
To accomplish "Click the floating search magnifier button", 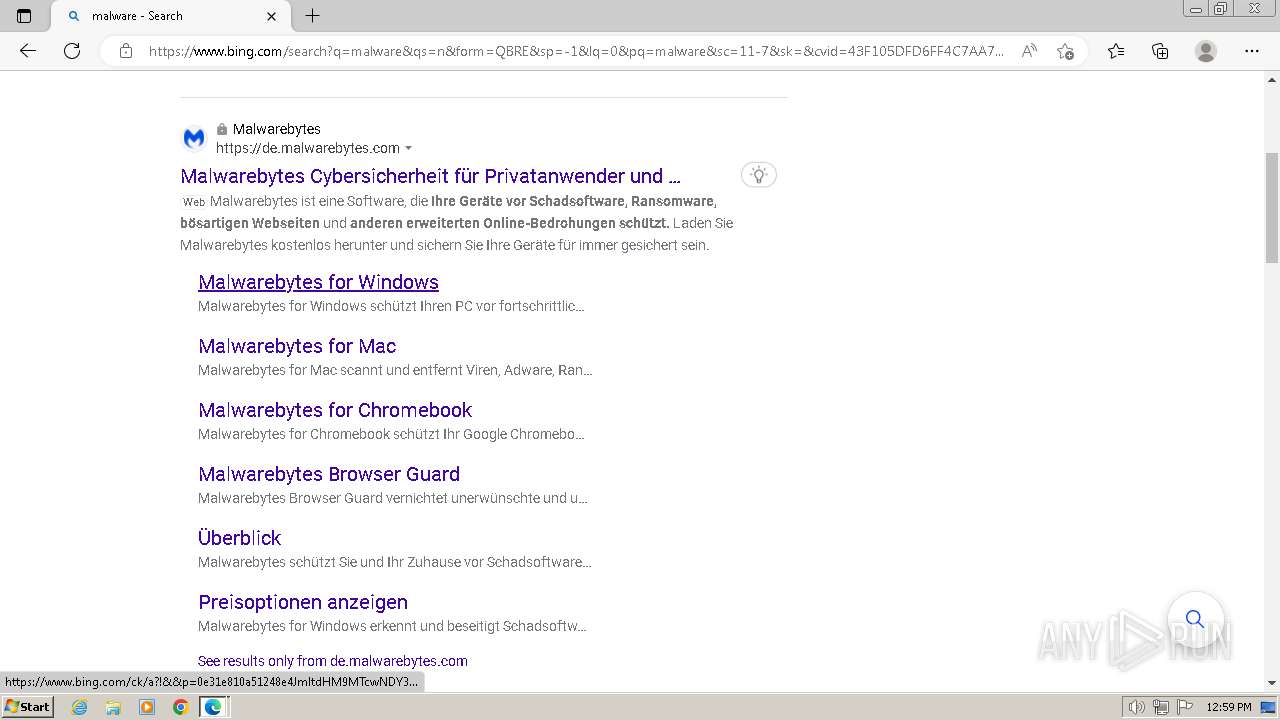I will coord(1195,619).
